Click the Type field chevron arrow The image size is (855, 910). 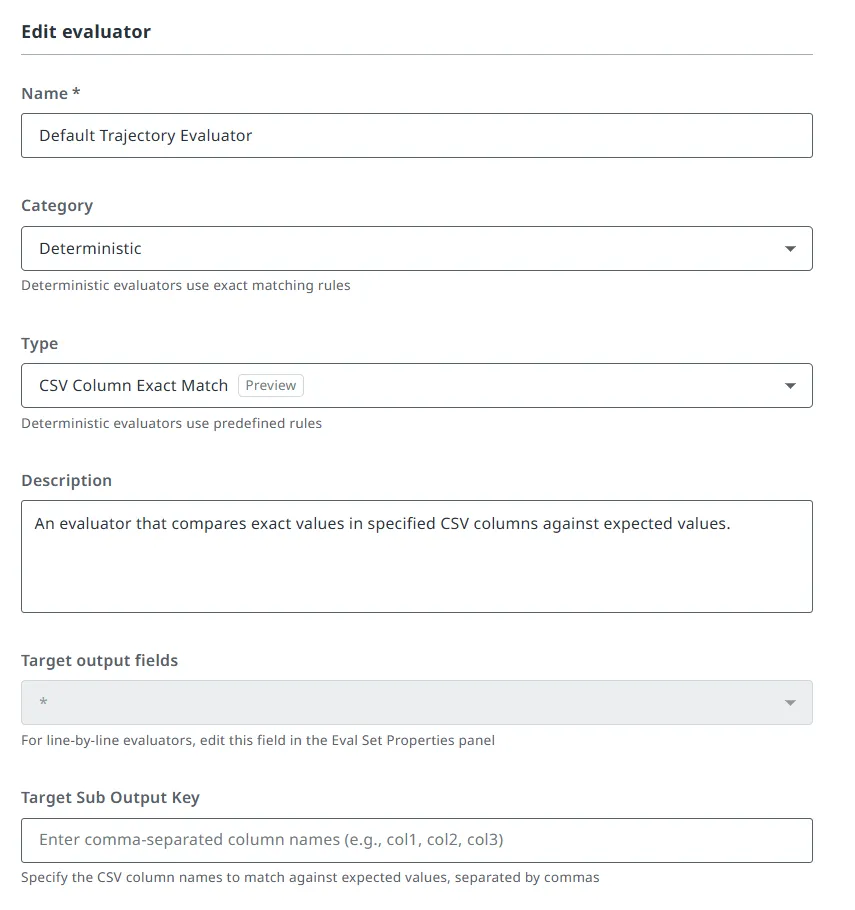(x=789, y=385)
